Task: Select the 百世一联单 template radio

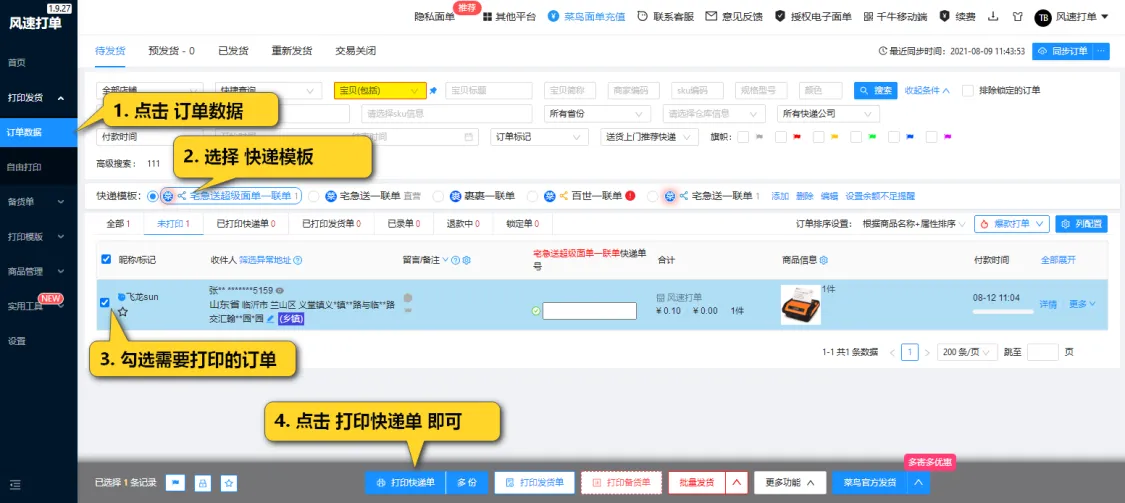Action: click(x=532, y=196)
